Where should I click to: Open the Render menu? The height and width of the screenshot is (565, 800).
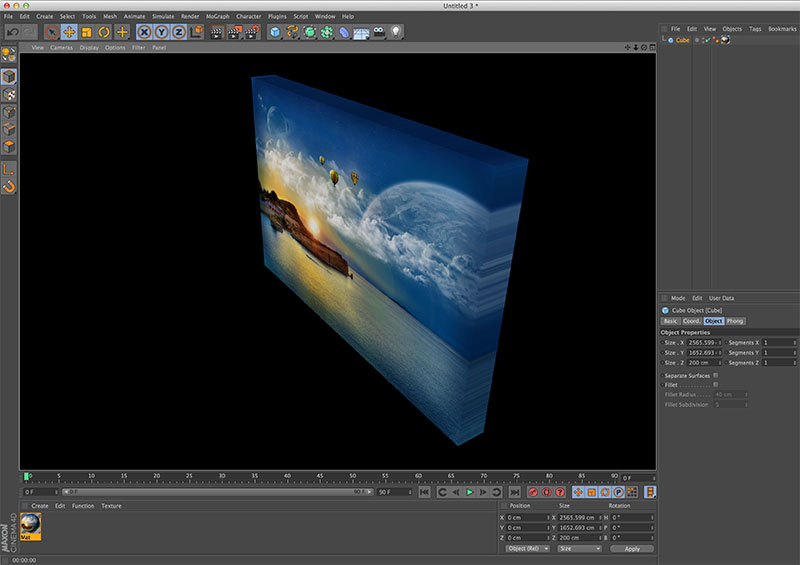(x=190, y=16)
